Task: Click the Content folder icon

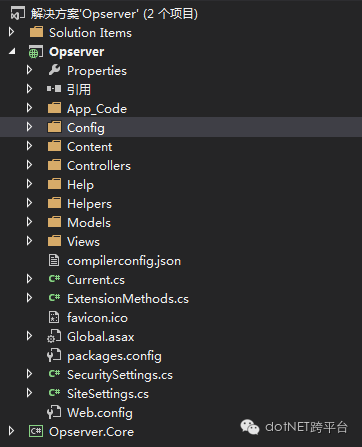Action: click(x=54, y=146)
